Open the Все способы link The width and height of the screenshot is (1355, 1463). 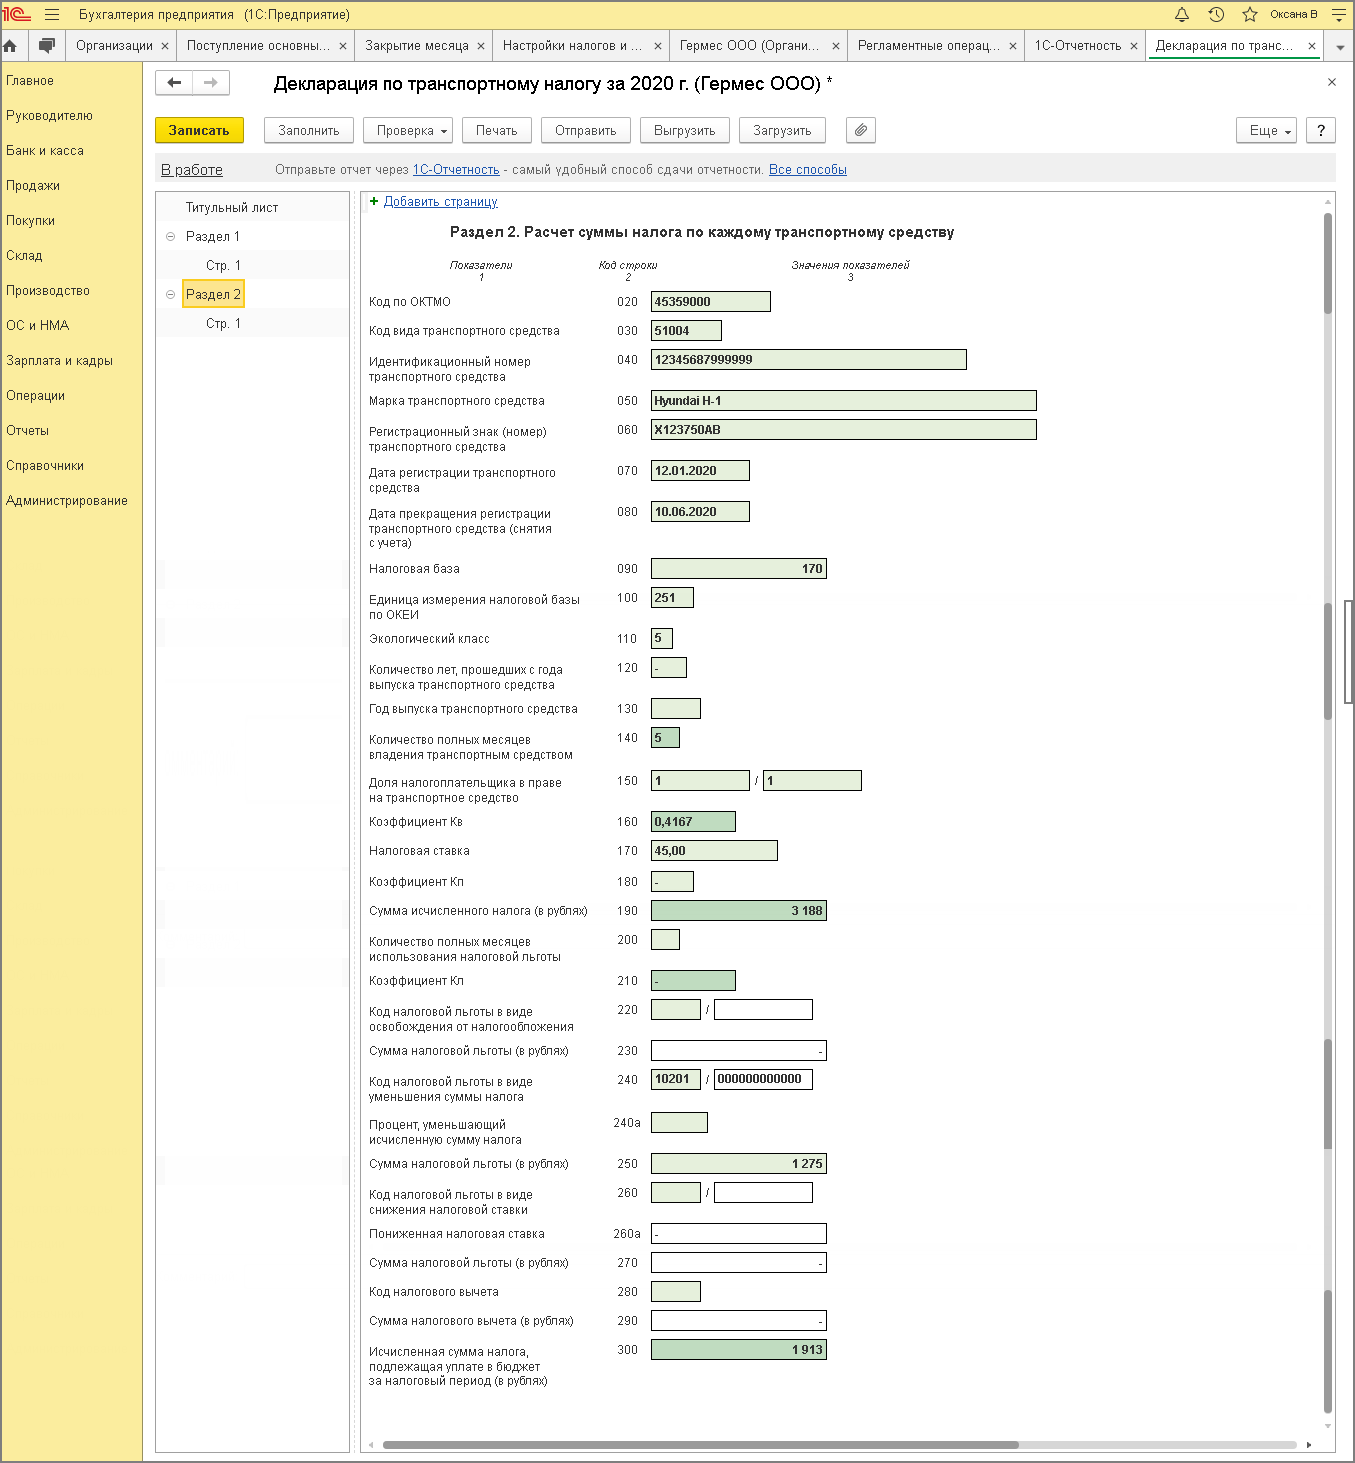pyautogui.click(x=808, y=170)
